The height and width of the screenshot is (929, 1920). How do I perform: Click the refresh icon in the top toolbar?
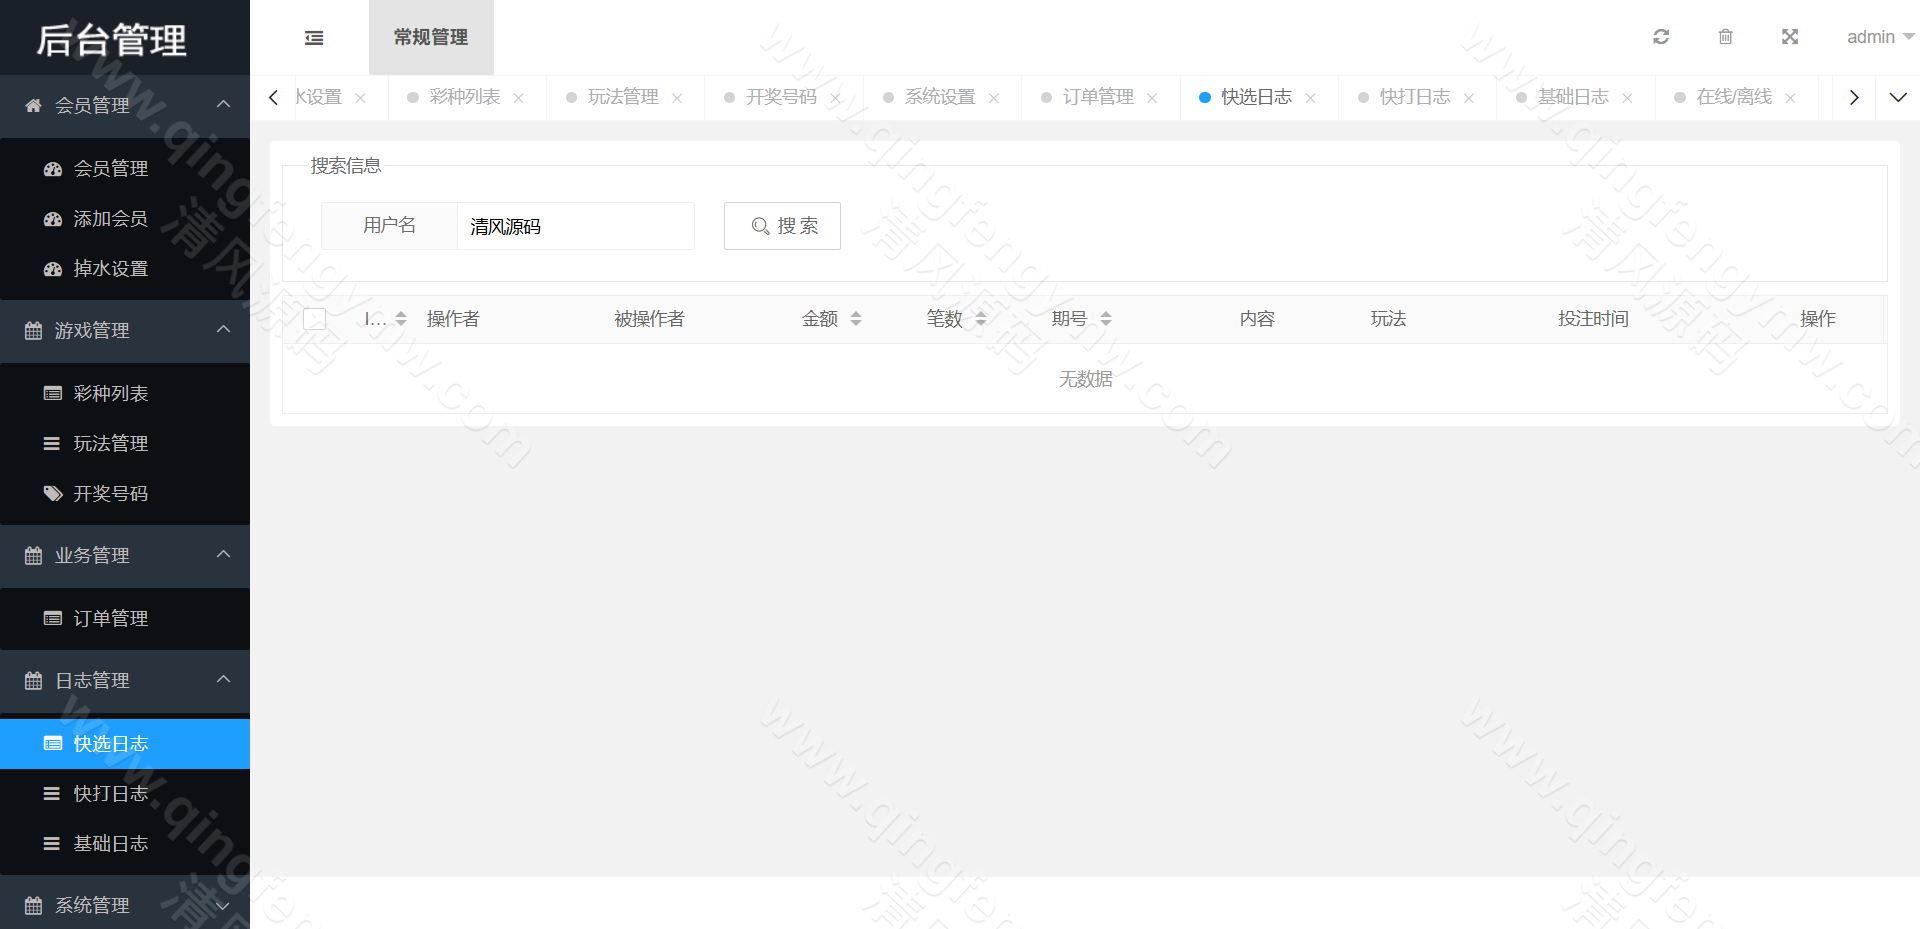(1661, 37)
